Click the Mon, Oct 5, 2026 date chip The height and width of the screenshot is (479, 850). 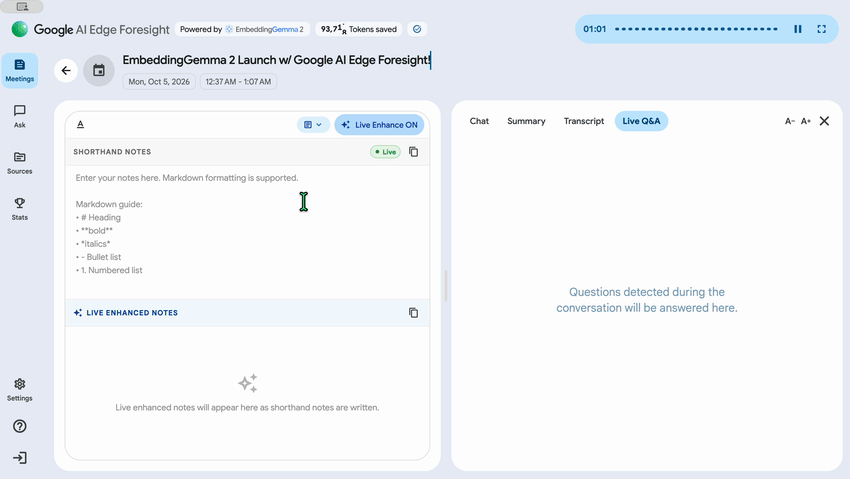(x=159, y=82)
